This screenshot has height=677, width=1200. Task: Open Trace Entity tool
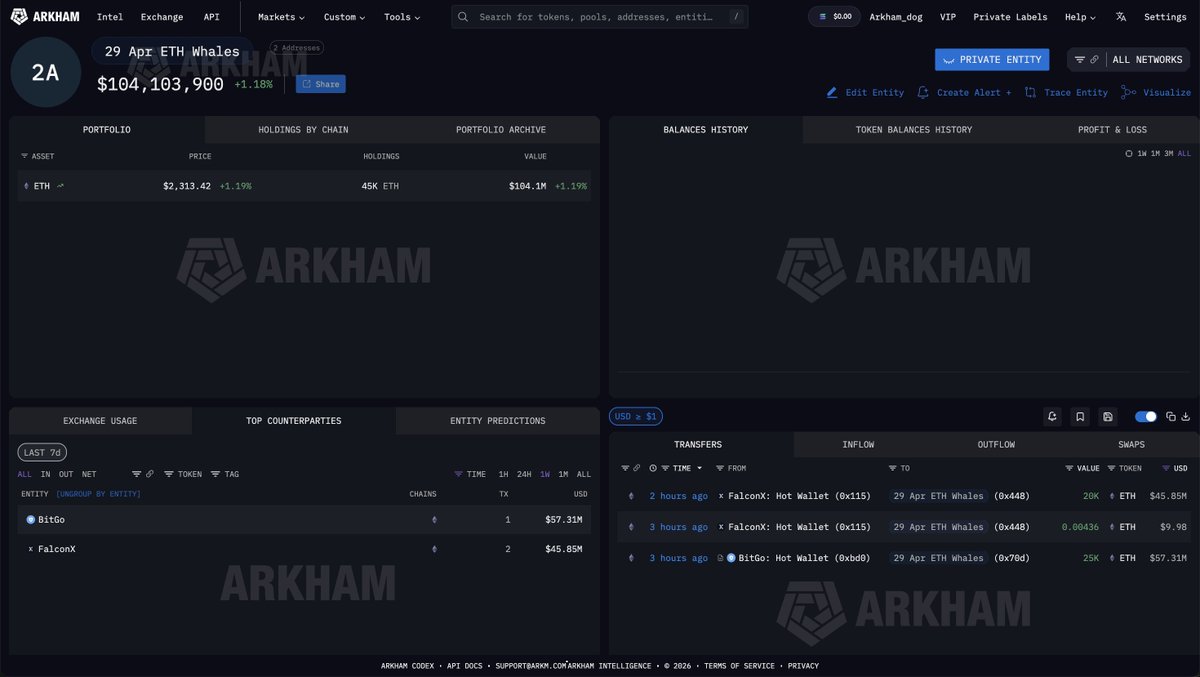pyautogui.click(x=1066, y=92)
